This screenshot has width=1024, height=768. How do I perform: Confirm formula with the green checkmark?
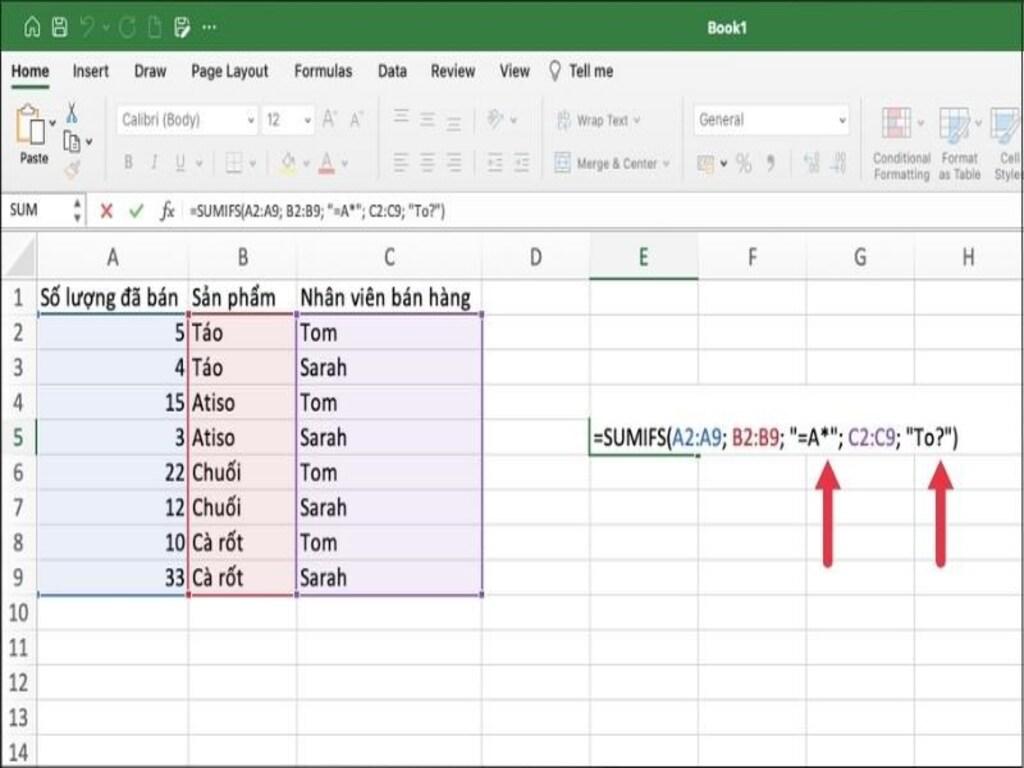click(x=136, y=209)
